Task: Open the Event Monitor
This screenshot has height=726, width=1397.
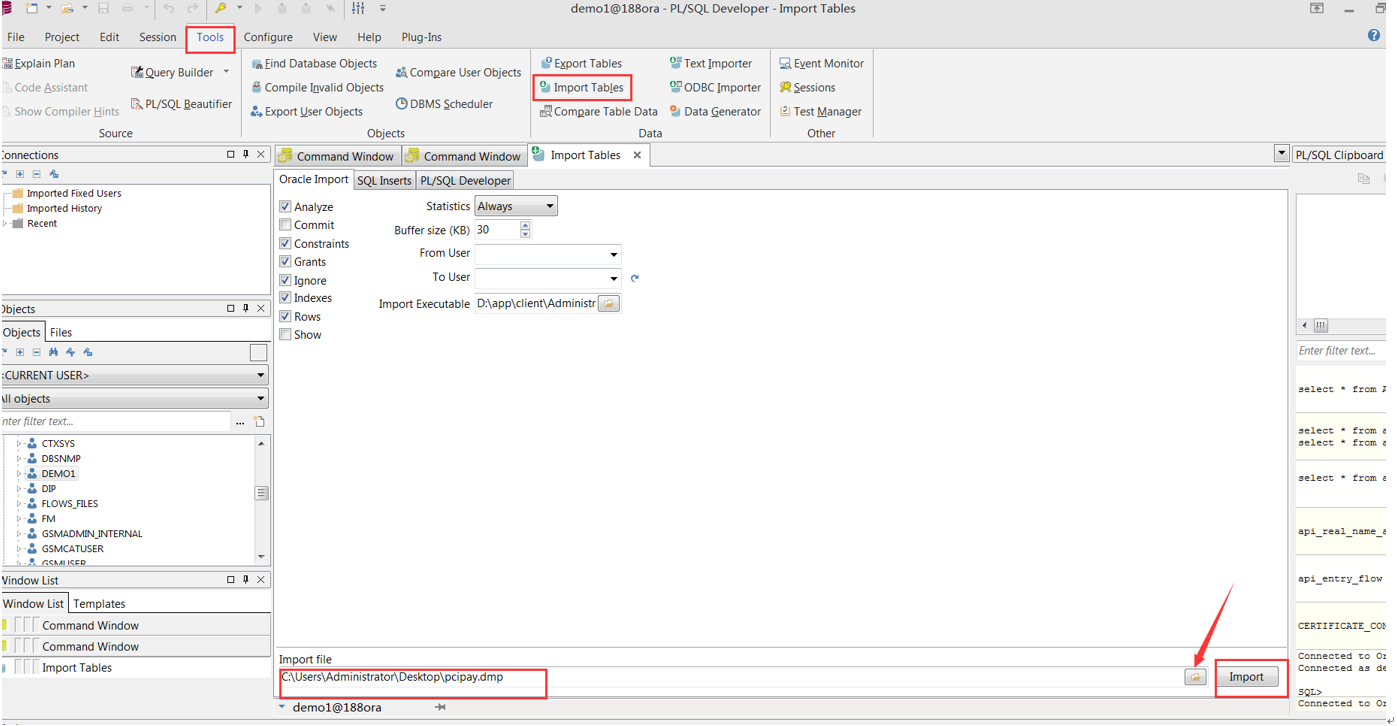Action: point(821,63)
